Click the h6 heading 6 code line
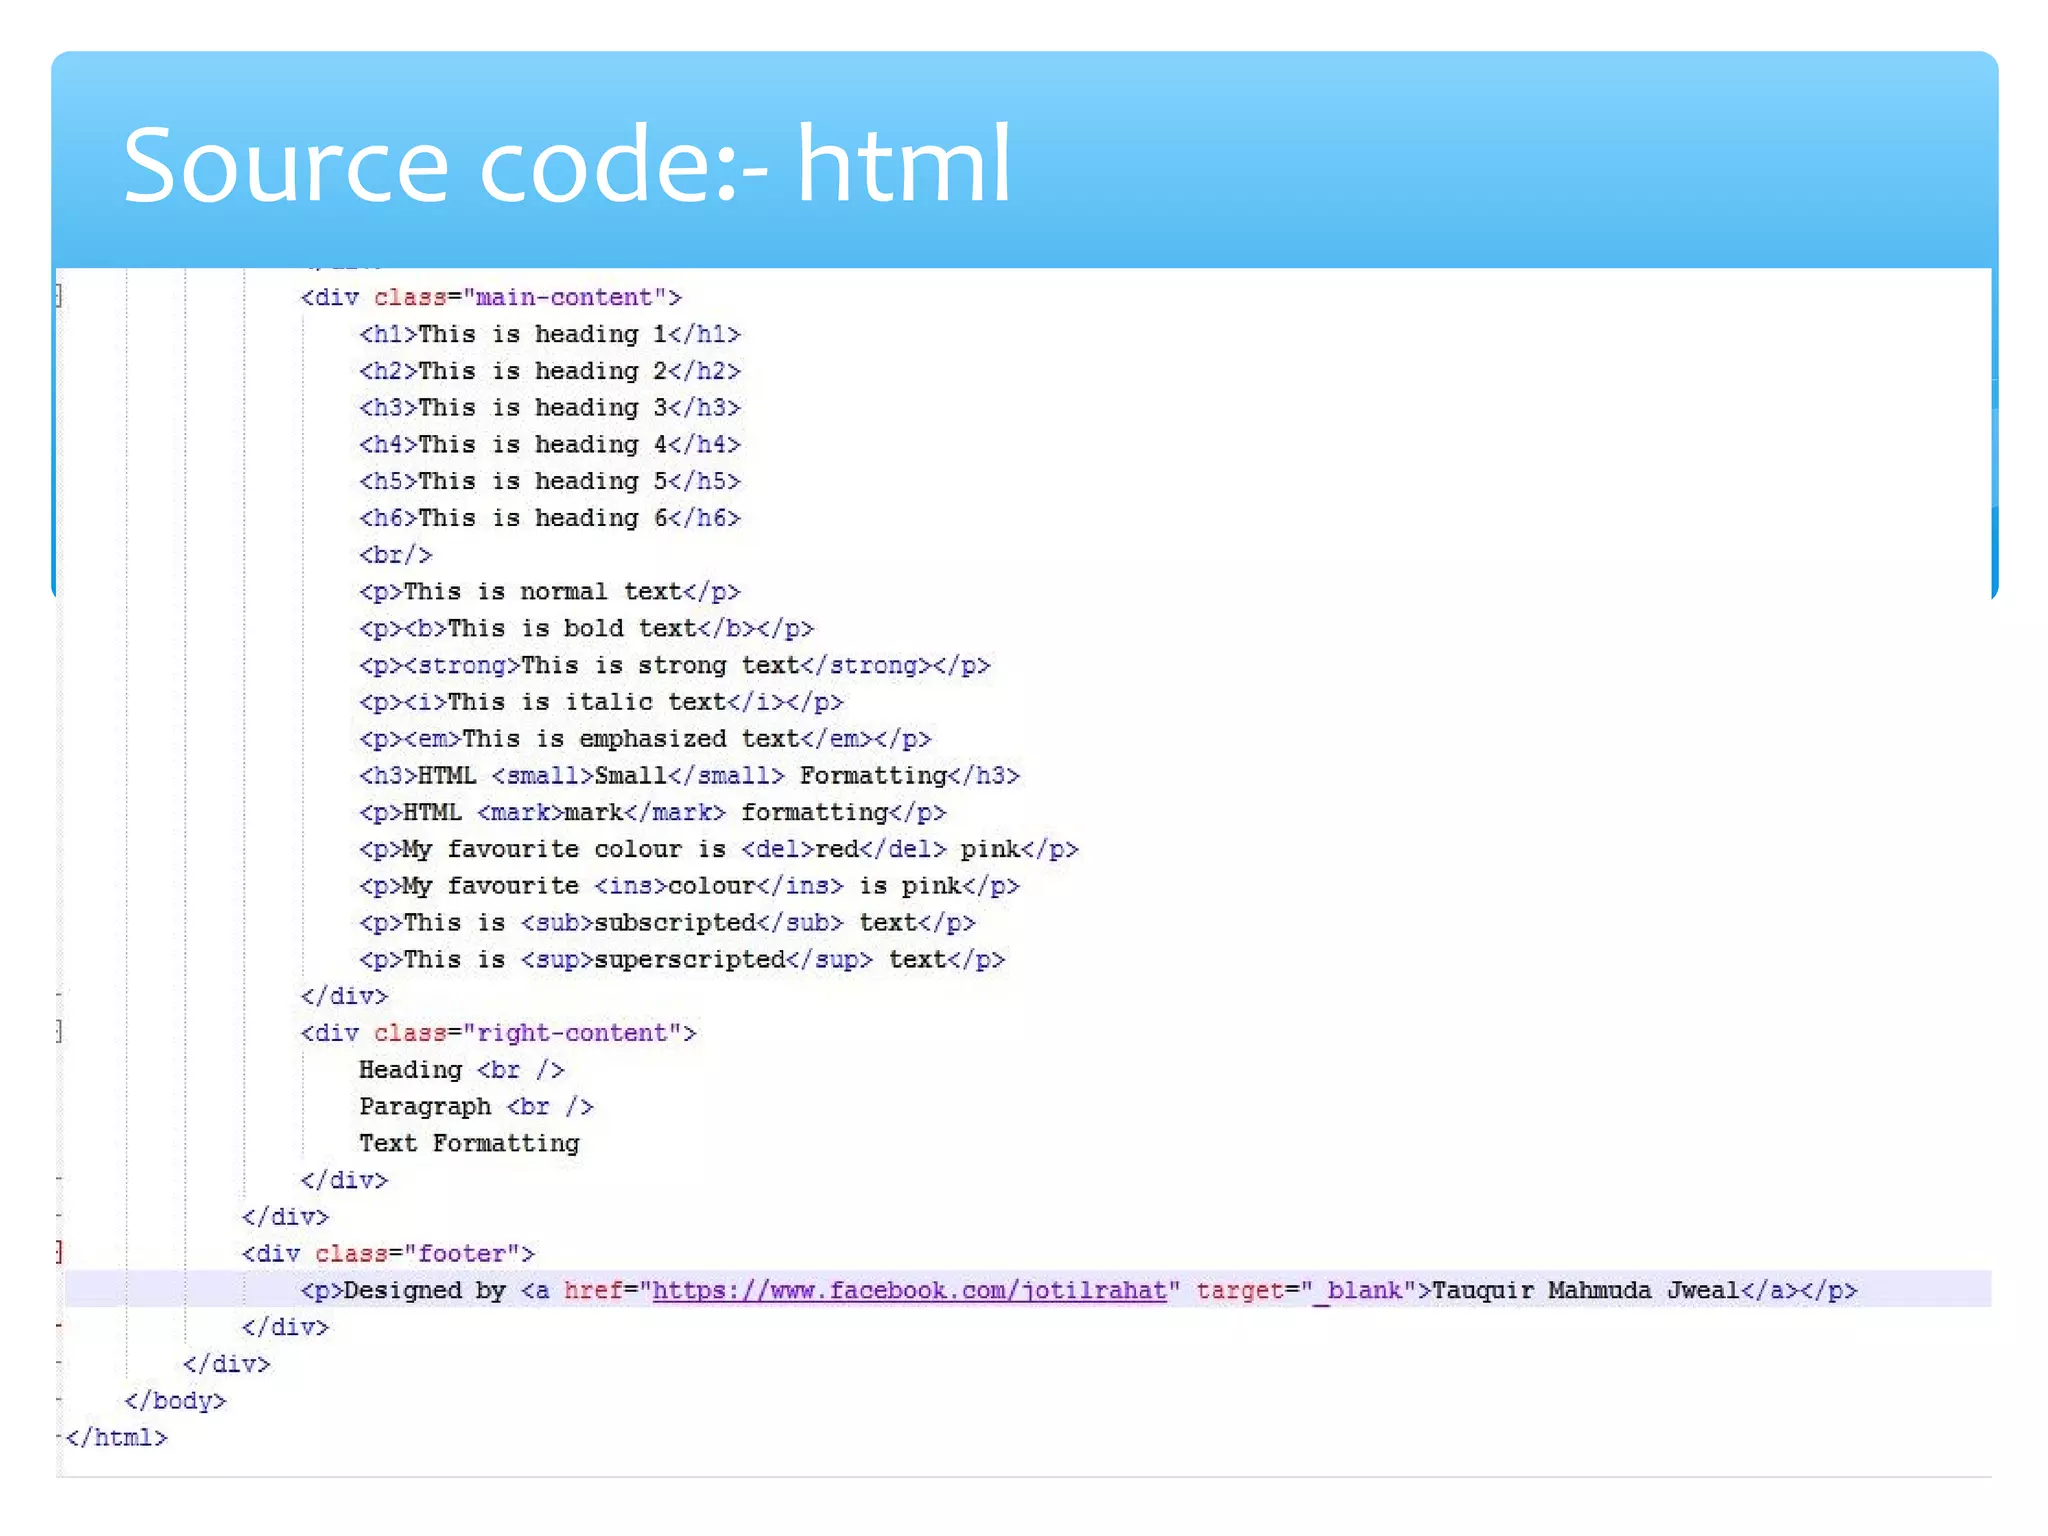The height and width of the screenshot is (1536, 2048). click(x=549, y=518)
